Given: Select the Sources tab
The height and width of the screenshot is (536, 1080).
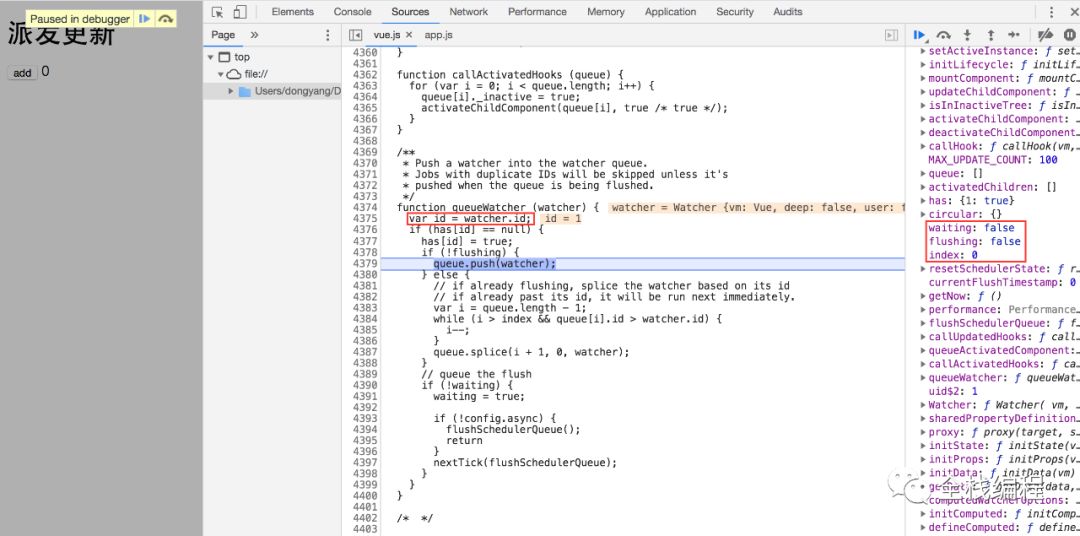Looking at the screenshot, I should 410,12.
